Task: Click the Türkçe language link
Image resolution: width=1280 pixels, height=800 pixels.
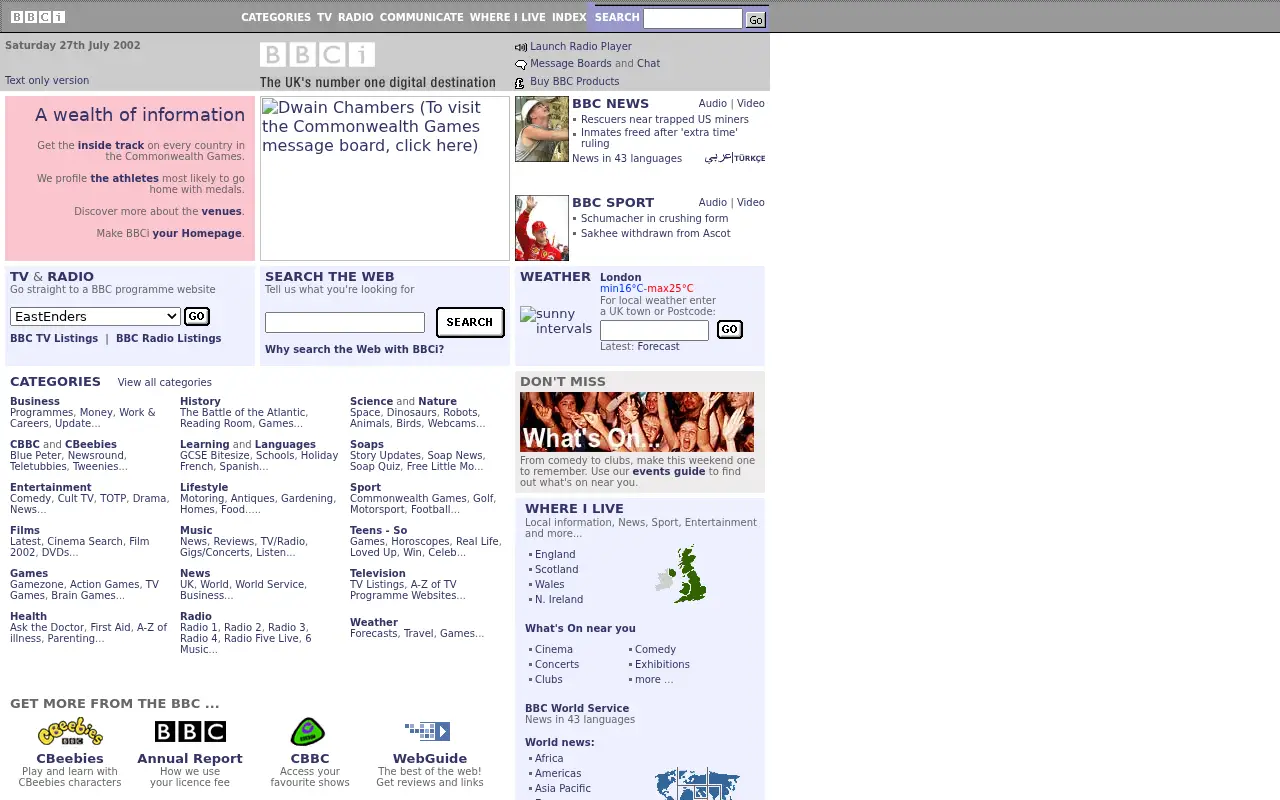Action: tap(750, 158)
